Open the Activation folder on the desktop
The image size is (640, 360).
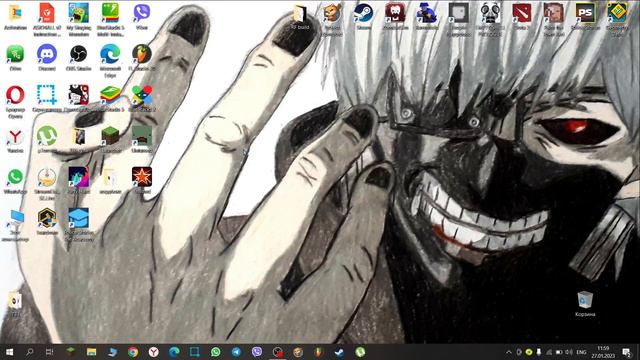pyautogui.click(x=15, y=13)
